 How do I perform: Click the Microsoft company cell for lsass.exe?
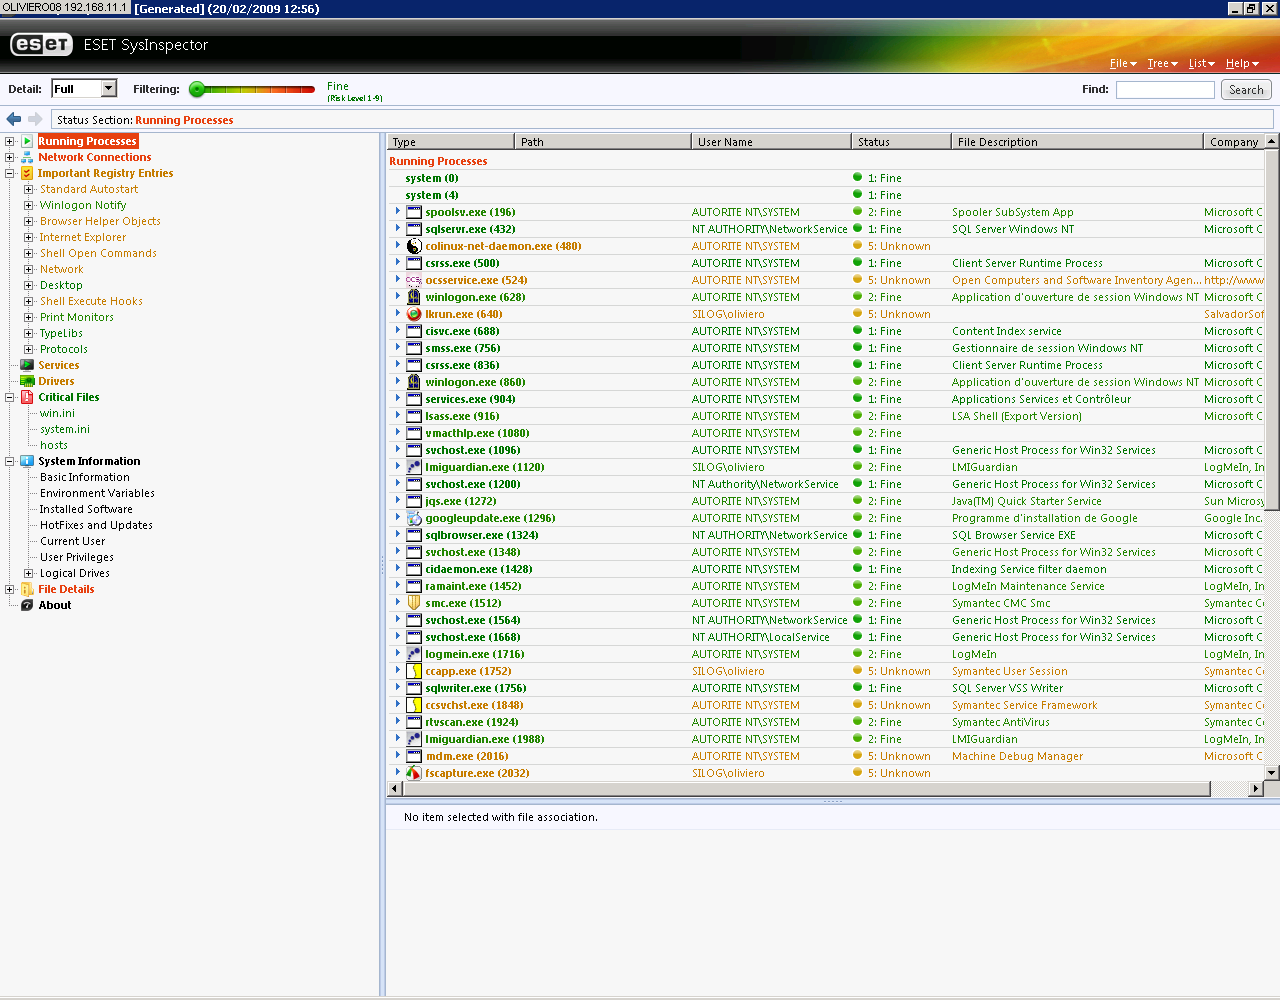(1233, 416)
